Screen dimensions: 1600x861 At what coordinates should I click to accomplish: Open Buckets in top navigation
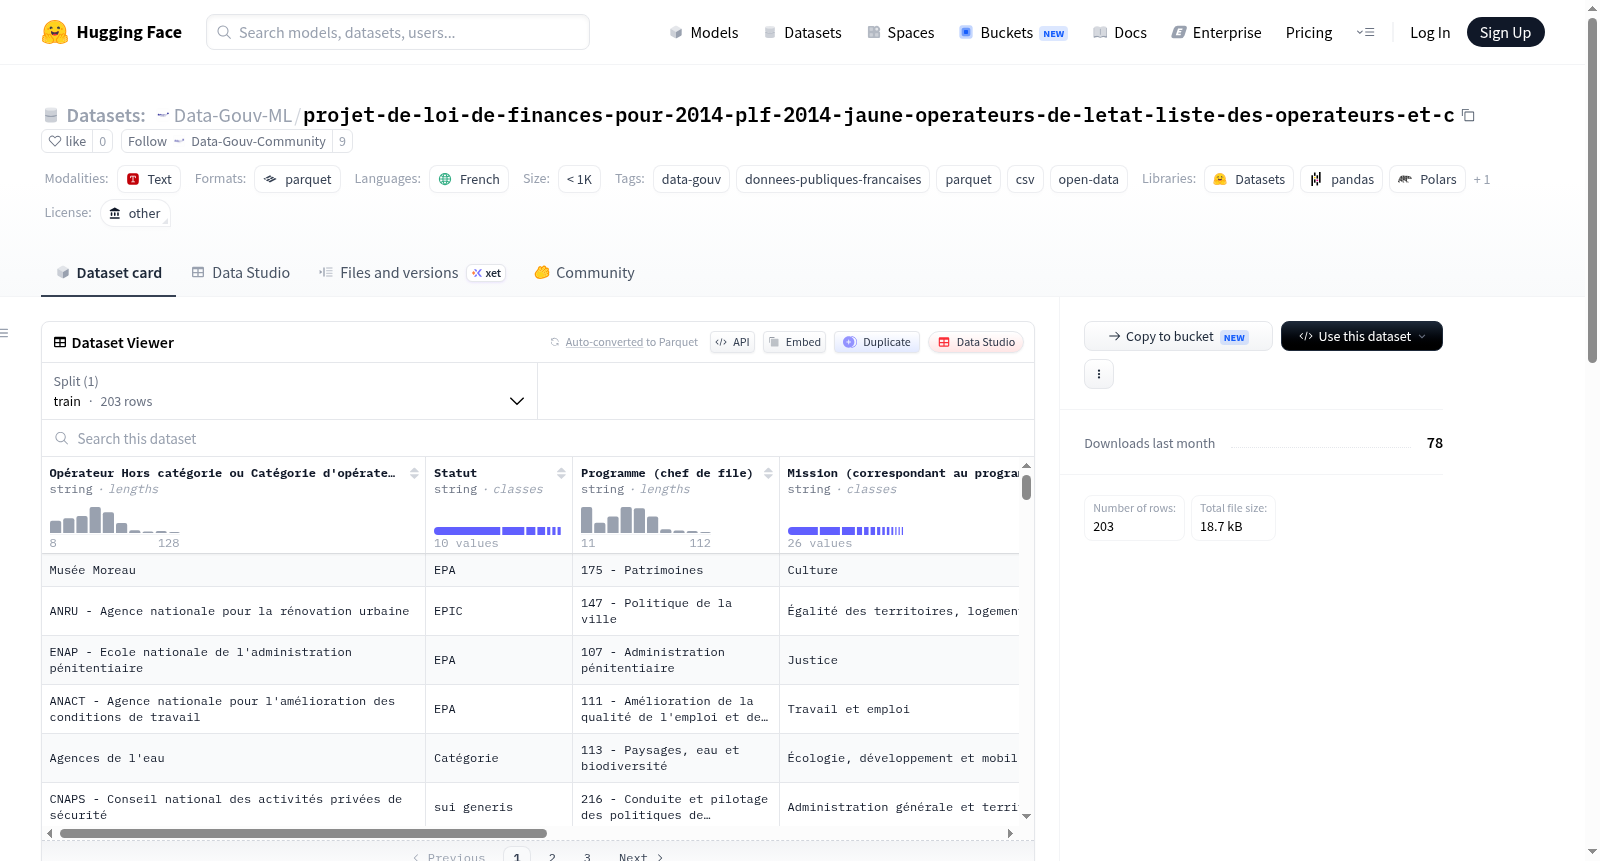(x=1013, y=32)
